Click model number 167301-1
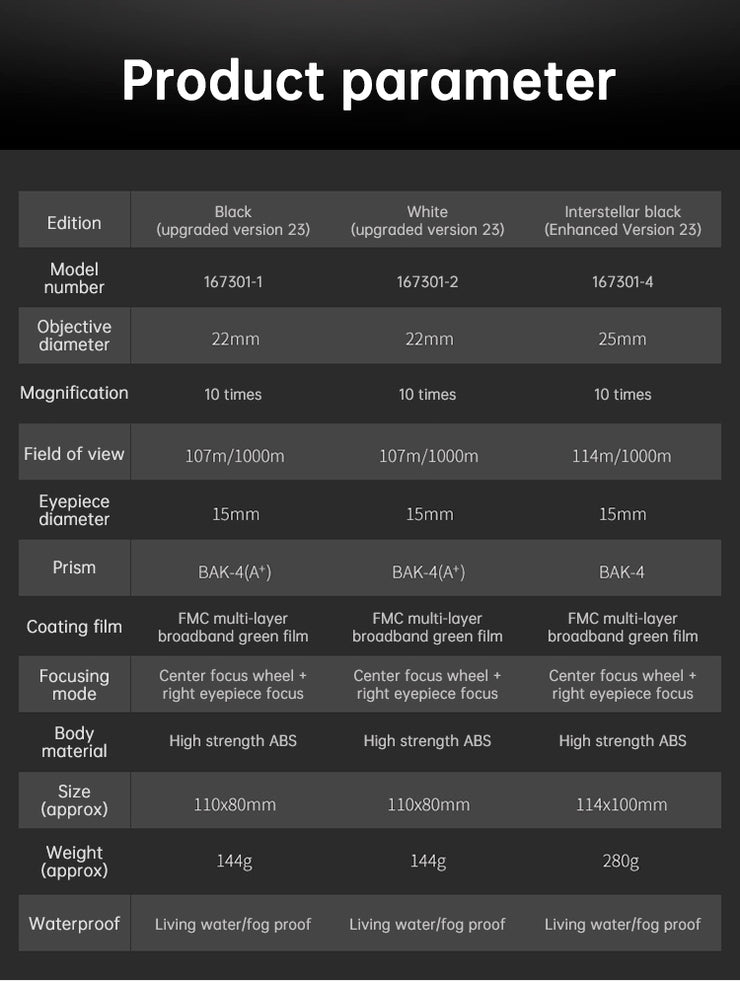The height and width of the screenshot is (981, 740). (233, 282)
